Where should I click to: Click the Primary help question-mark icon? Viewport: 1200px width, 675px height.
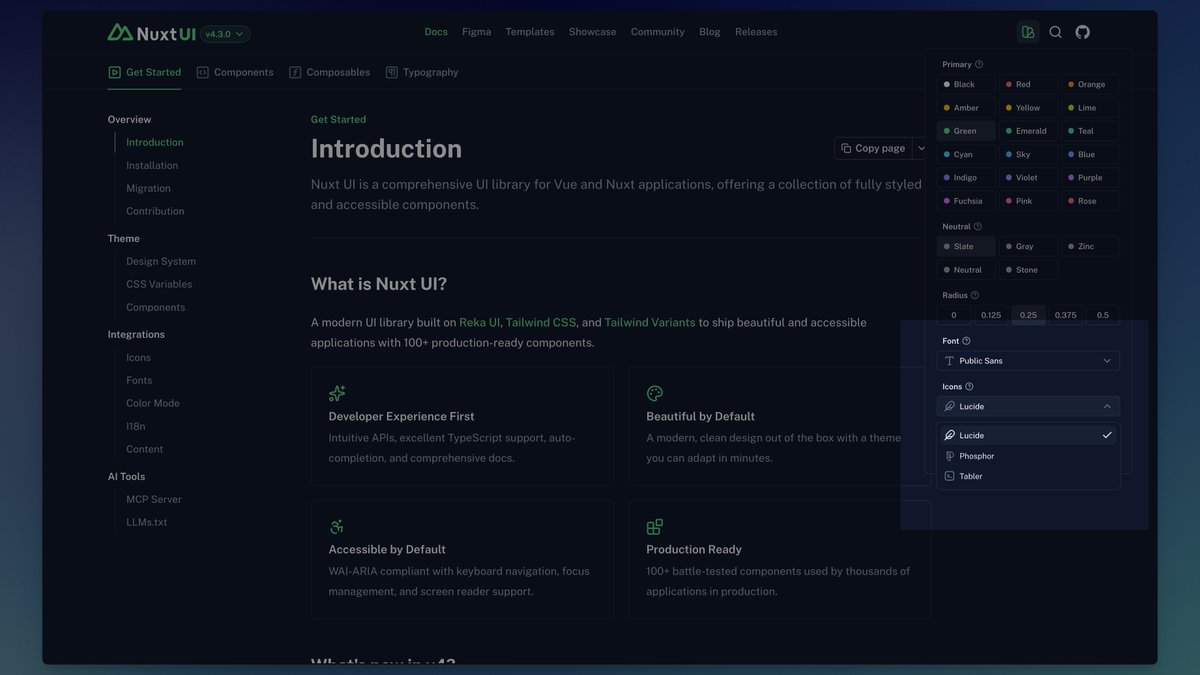pos(979,64)
